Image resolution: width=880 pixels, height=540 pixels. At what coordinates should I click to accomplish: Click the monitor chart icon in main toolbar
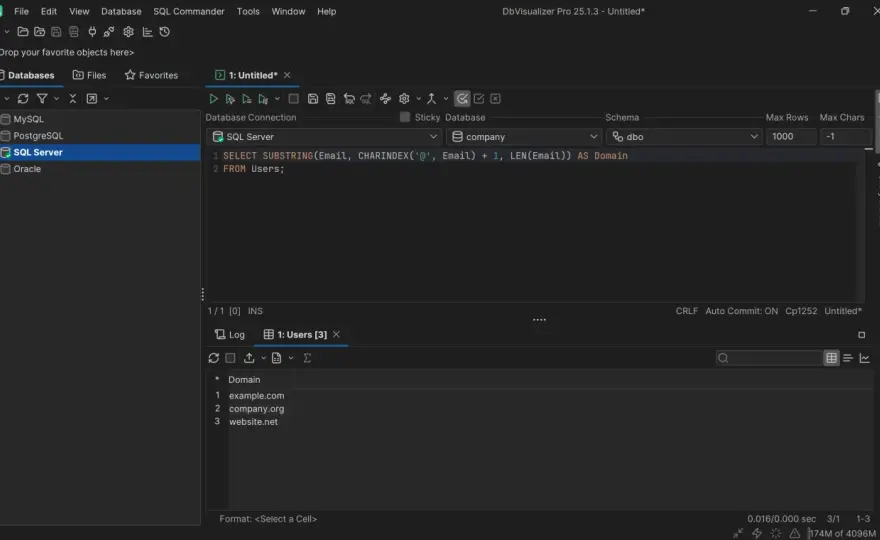(x=148, y=32)
